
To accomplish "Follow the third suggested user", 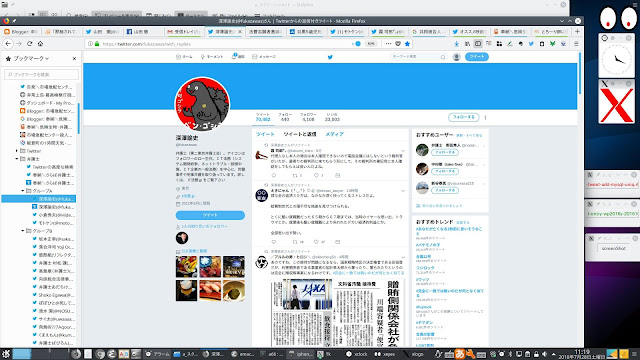I will tap(445, 190).
